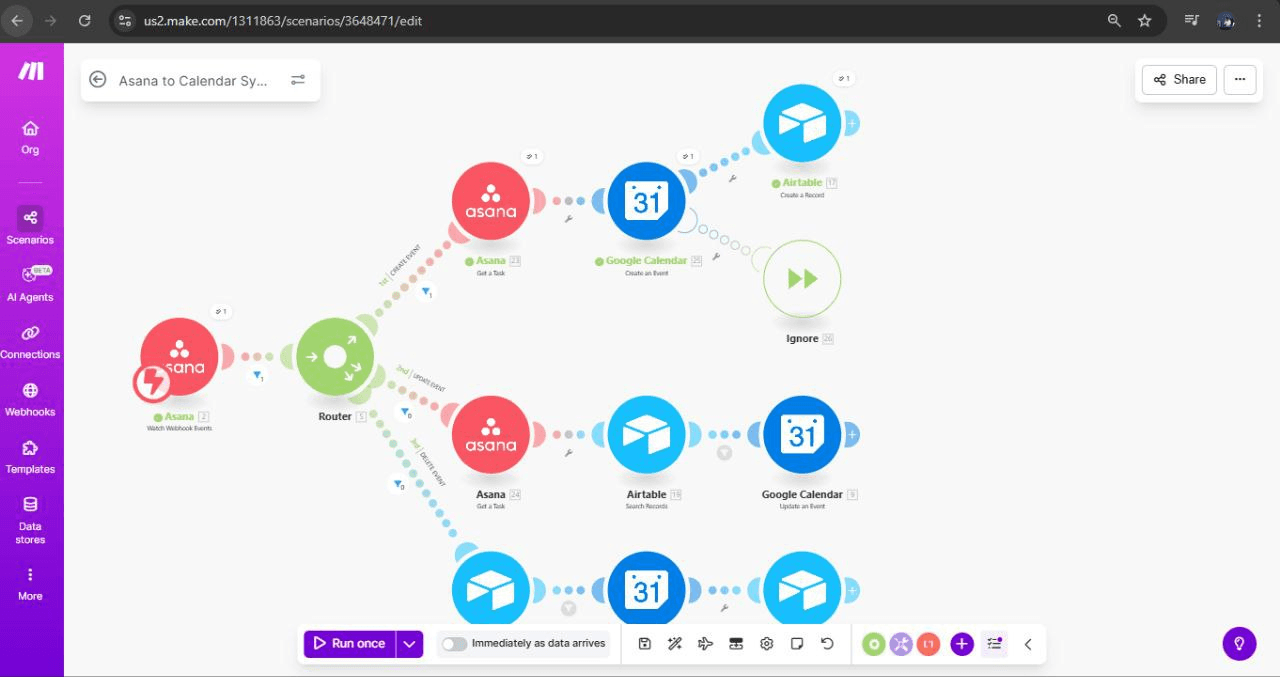Add module after Airtable Create a Record
The image size is (1280, 677).
pos(852,124)
